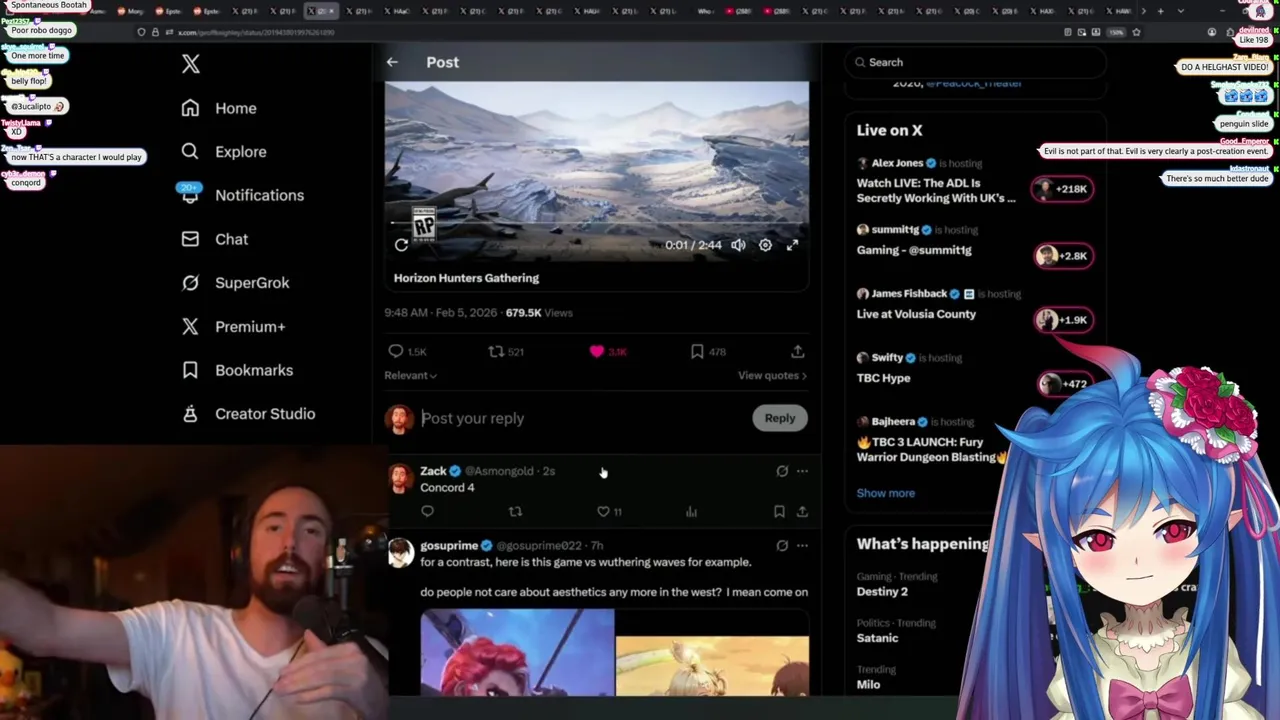The image size is (1280, 720).
Task: Open replies count 1.5K
Action: 407,352
